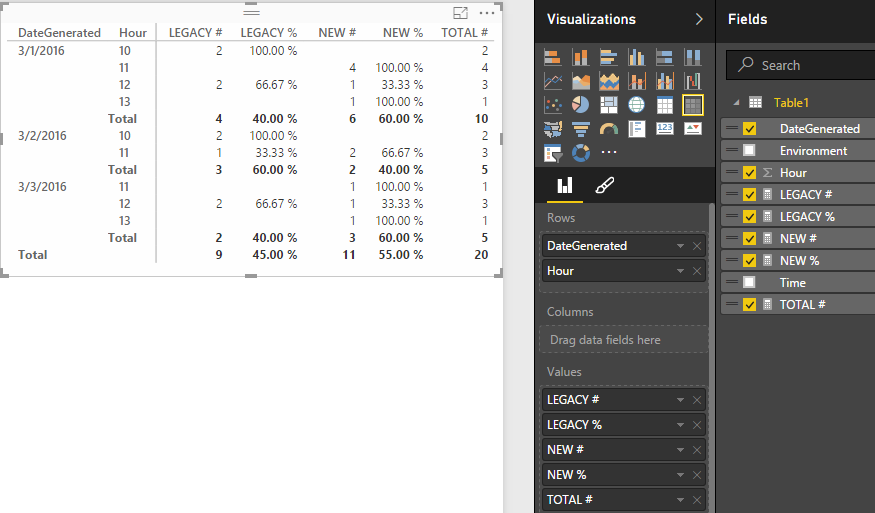Remove NEW # from Values
Viewport: 875px width, 513px height.
[x=697, y=450]
